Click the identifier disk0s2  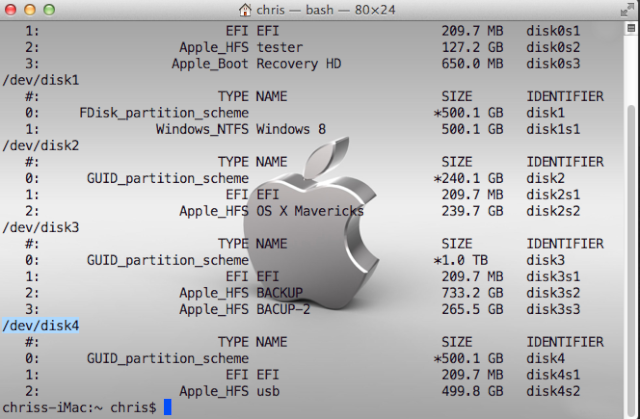pyautogui.click(x=553, y=47)
